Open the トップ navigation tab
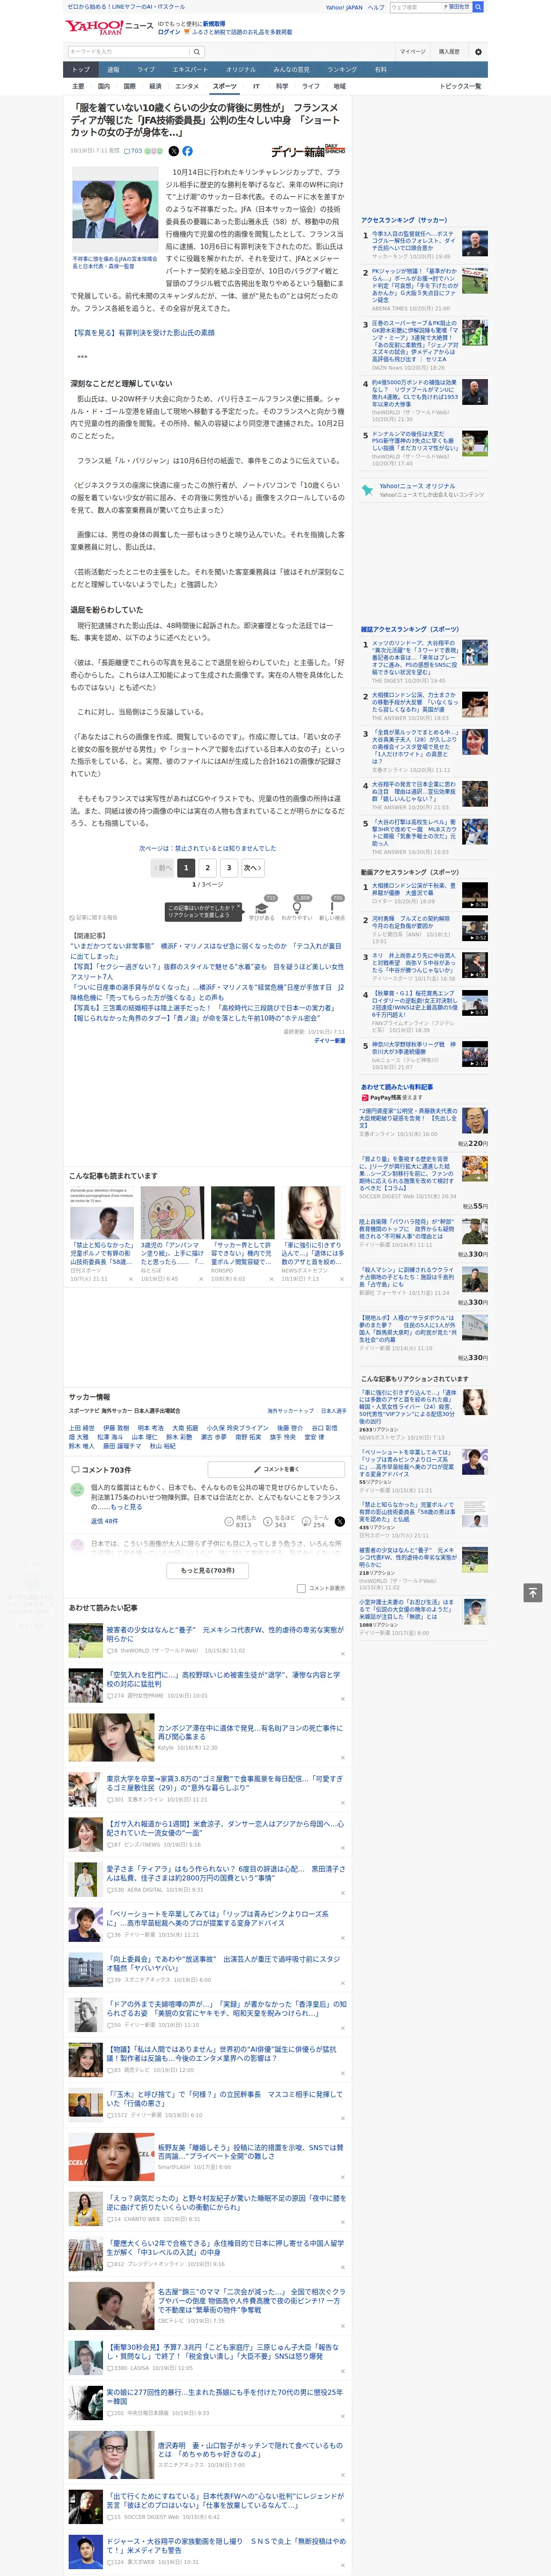The image size is (551, 2576). tap(81, 70)
